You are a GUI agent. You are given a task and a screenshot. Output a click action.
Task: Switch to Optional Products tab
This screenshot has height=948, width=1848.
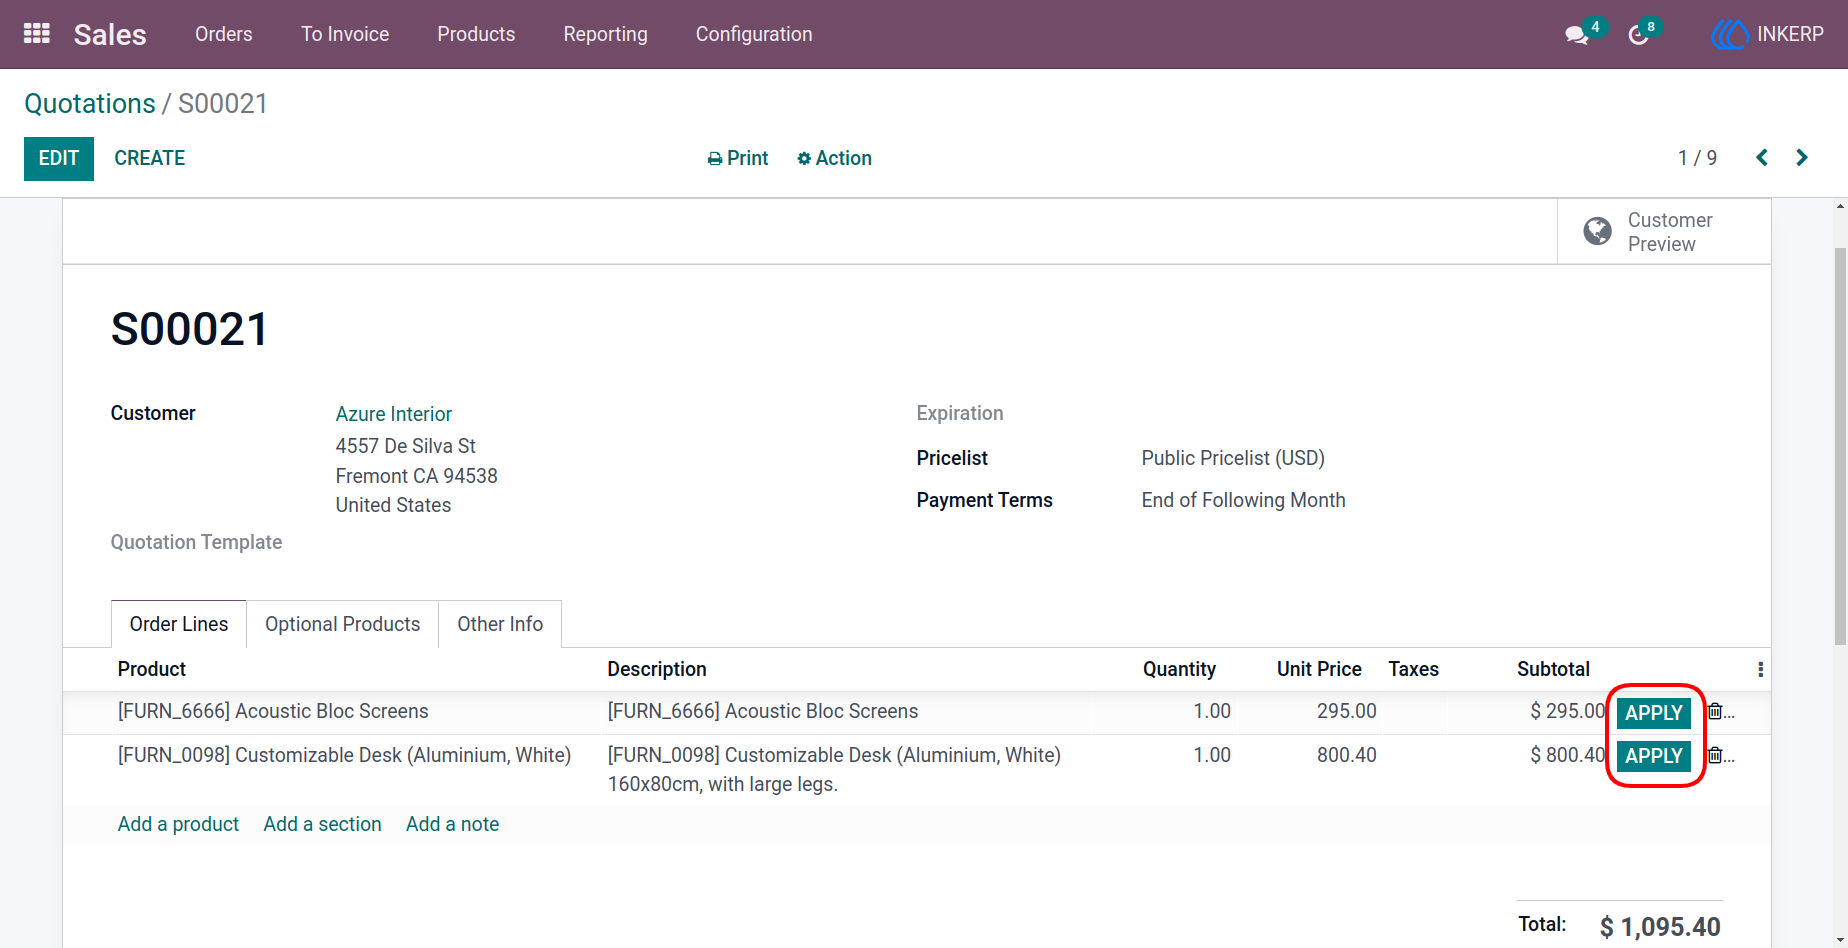(342, 624)
